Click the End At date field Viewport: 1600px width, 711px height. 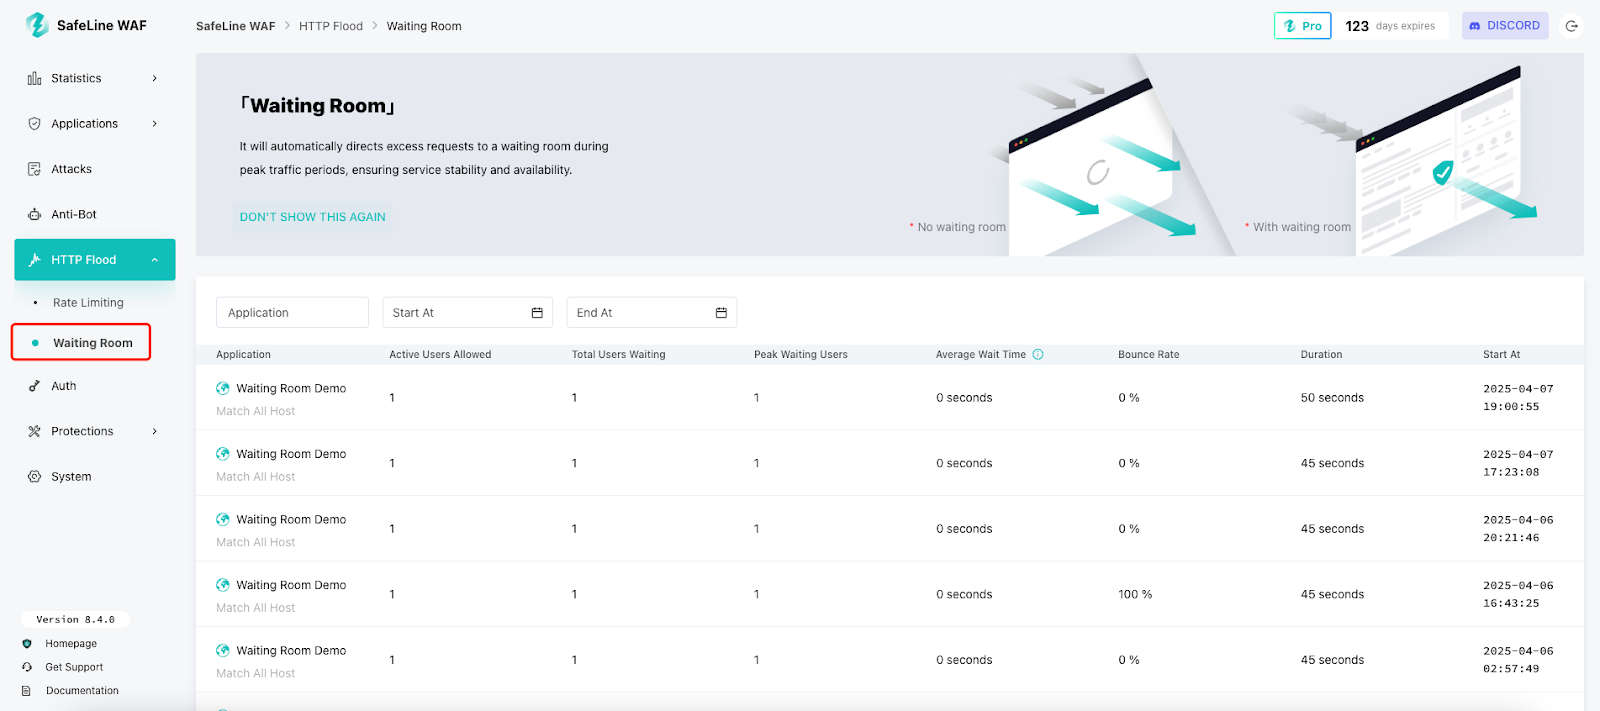coord(651,312)
